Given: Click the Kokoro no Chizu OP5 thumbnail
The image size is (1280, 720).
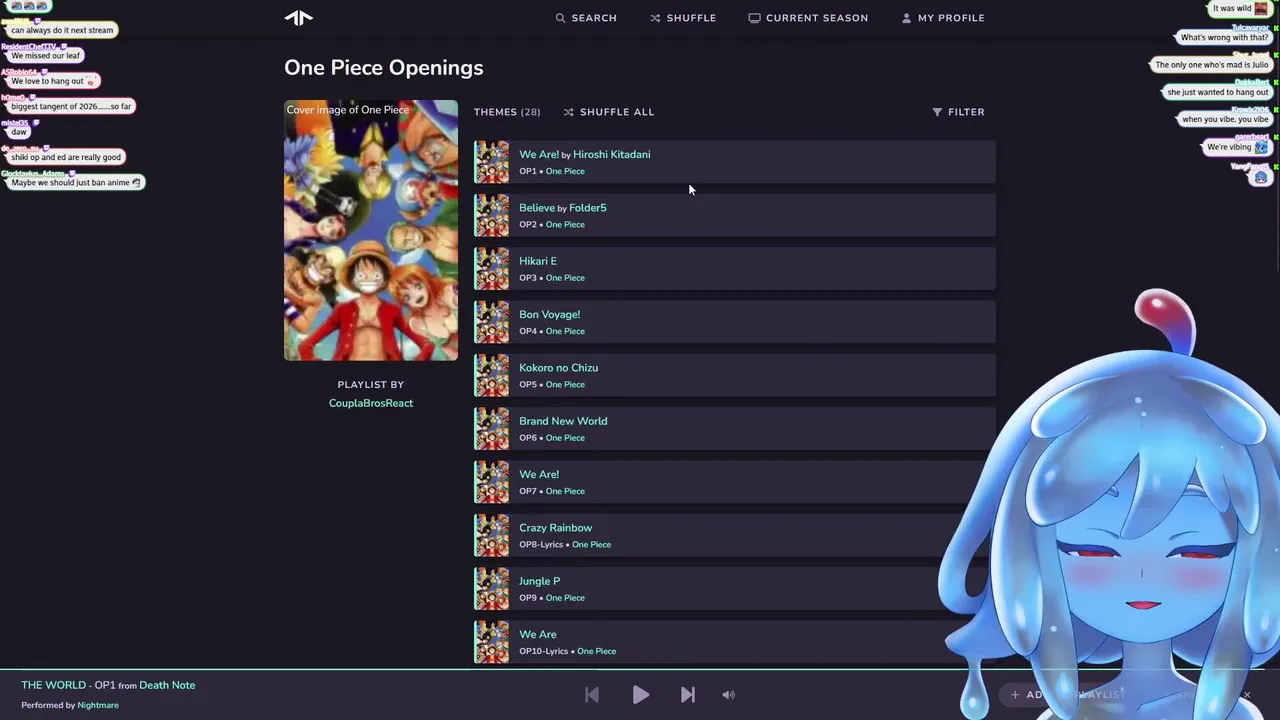Looking at the screenshot, I should tap(491, 375).
